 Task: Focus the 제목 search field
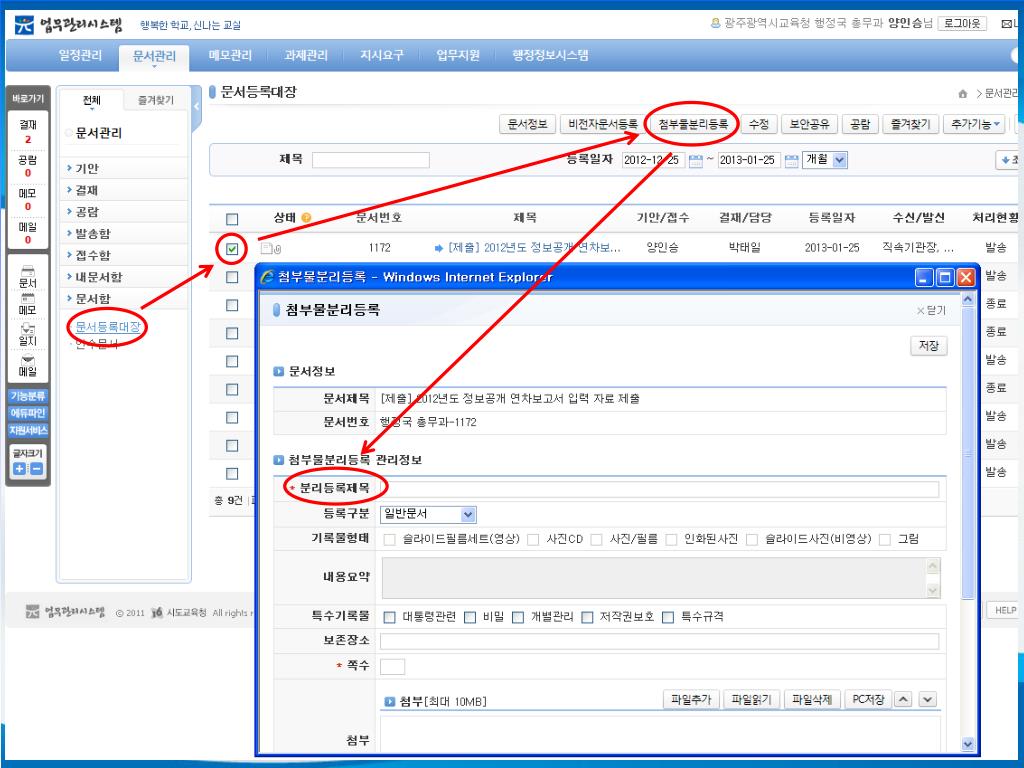click(x=371, y=160)
